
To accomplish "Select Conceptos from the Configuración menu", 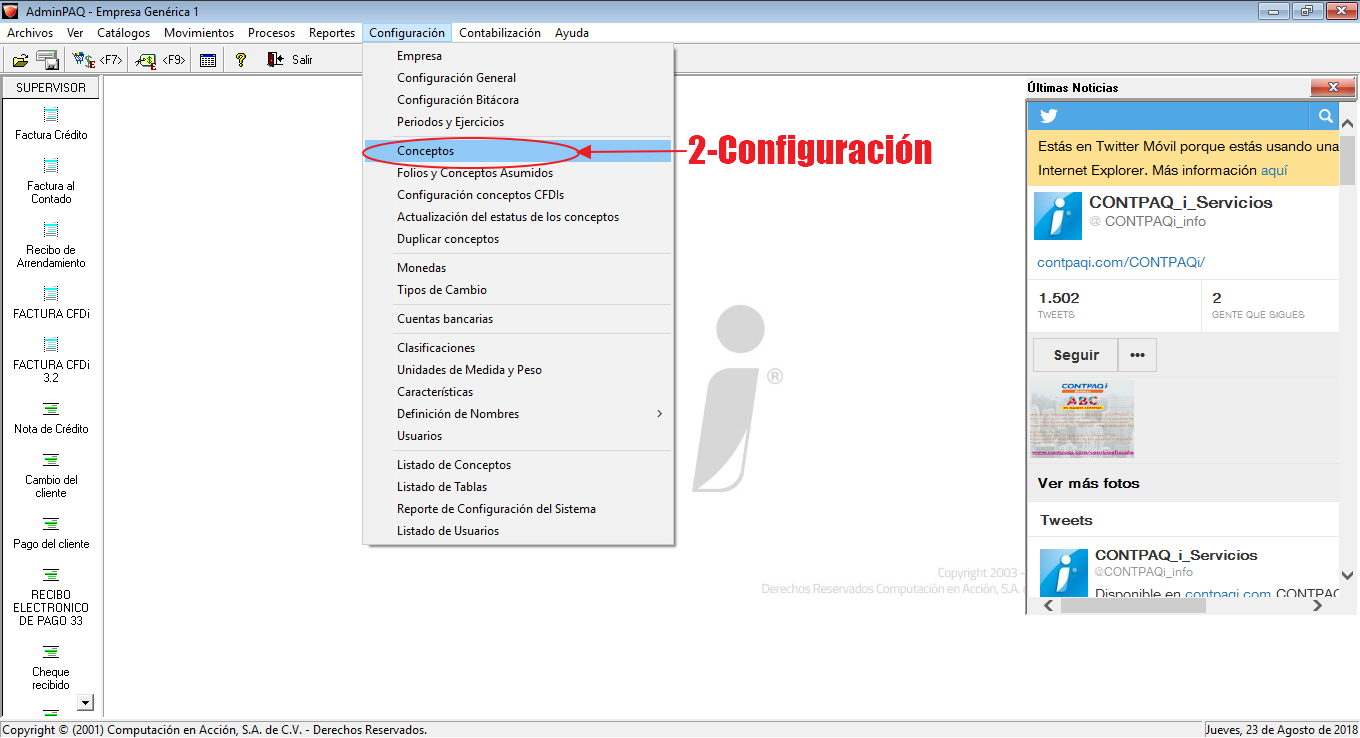I will pyautogui.click(x=425, y=151).
